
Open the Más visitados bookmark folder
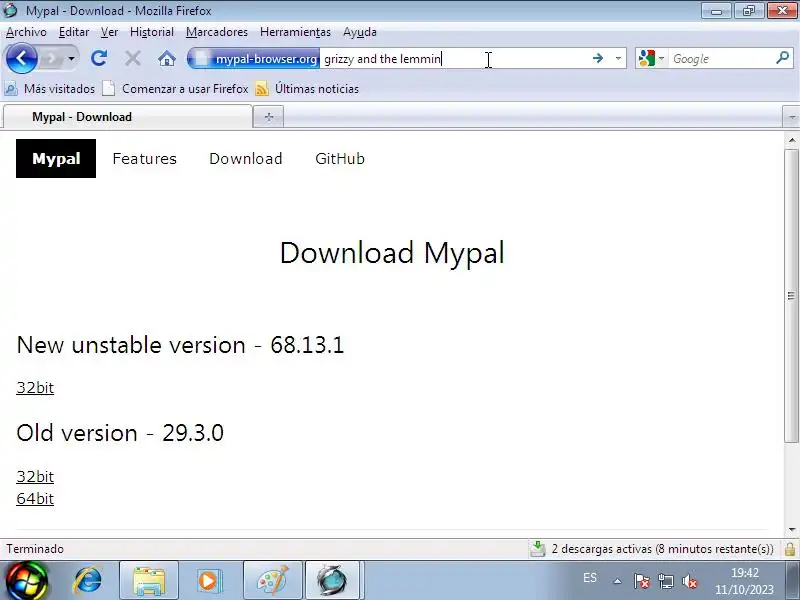pyautogui.click(x=49, y=89)
